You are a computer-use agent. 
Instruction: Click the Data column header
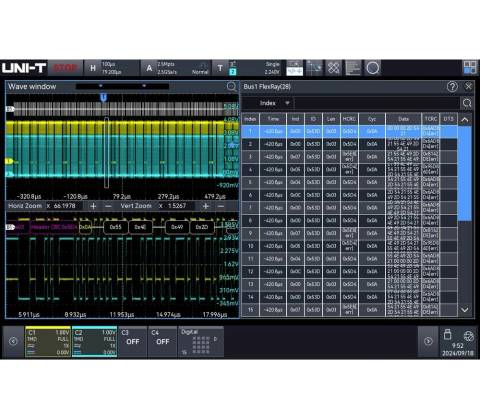[403, 119]
